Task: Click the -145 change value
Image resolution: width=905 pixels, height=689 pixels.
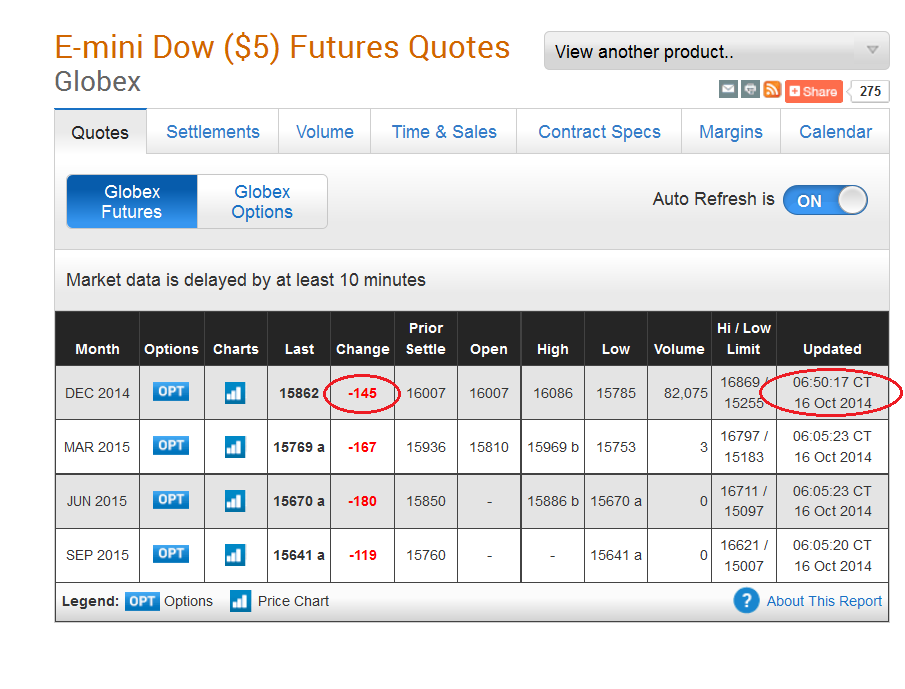Action: tap(362, 393)
